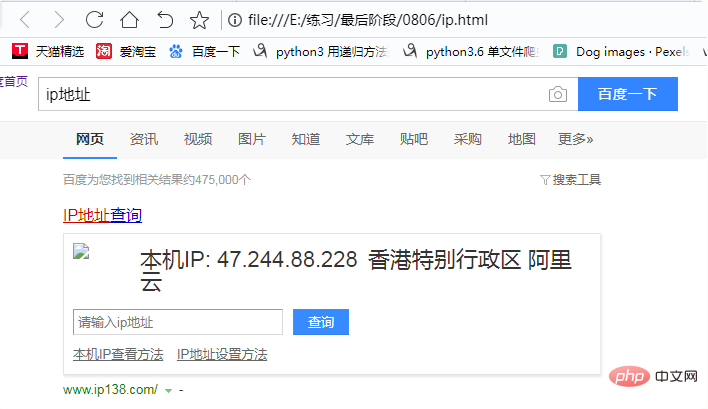Click the 百度为您找到相关结果约475,000个 text
Image resolution: width=708 pixels, height=409 pixels.
click(157, 180)
